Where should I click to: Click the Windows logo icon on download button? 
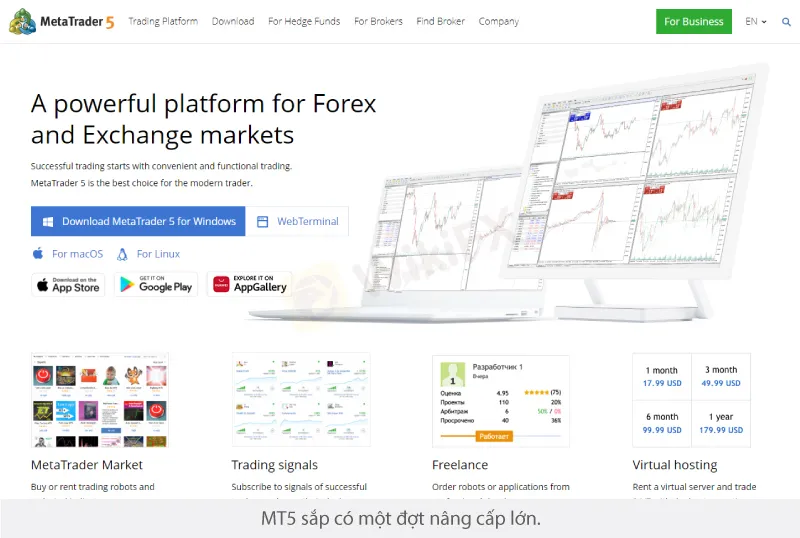tap(48, 222)
